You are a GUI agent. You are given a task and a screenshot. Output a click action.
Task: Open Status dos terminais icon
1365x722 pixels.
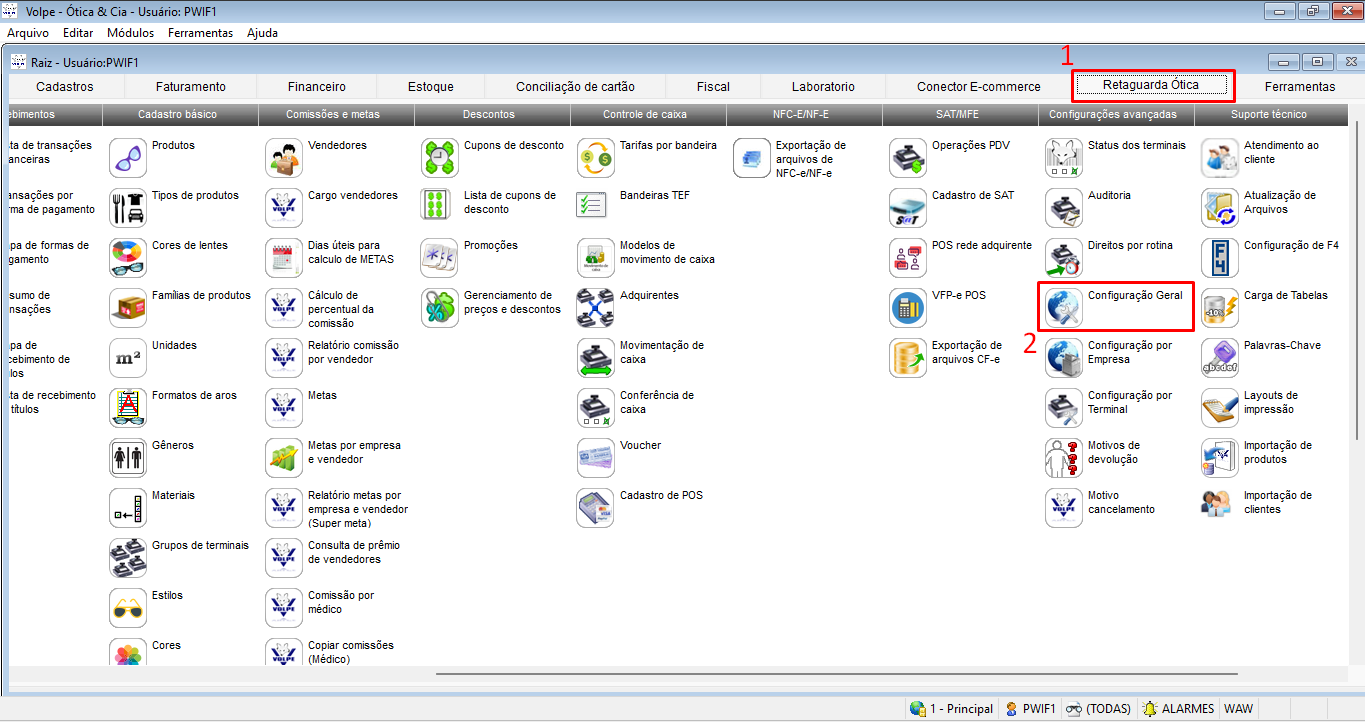pos(1064,158)
